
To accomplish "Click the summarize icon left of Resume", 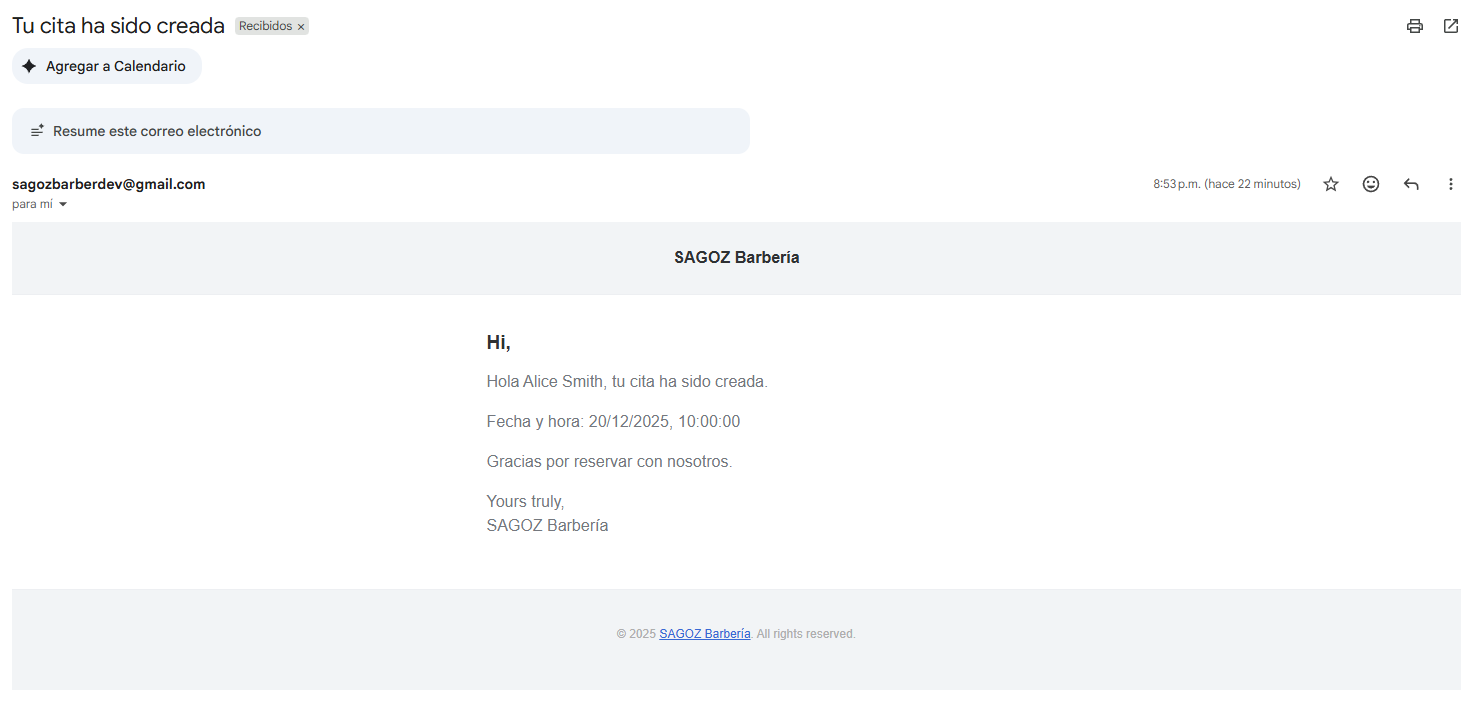I will pos(37,131).
